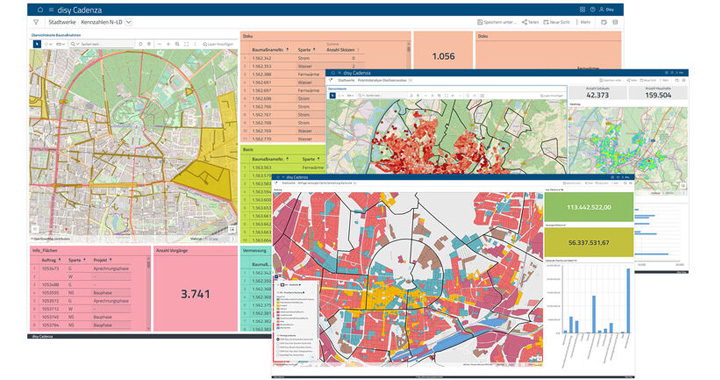Select Info_Flächen row 1053764
This screenshot has width=720, height=380.
point(81,325)
